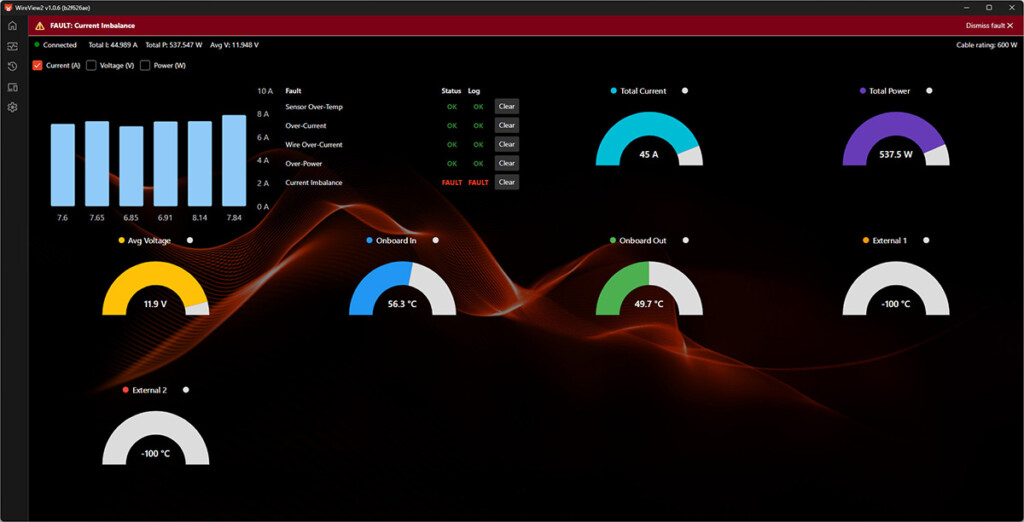The image size is (1024, 522).
Task: Toggle the white dot beside Total Current
Action: tap(684, 91)
